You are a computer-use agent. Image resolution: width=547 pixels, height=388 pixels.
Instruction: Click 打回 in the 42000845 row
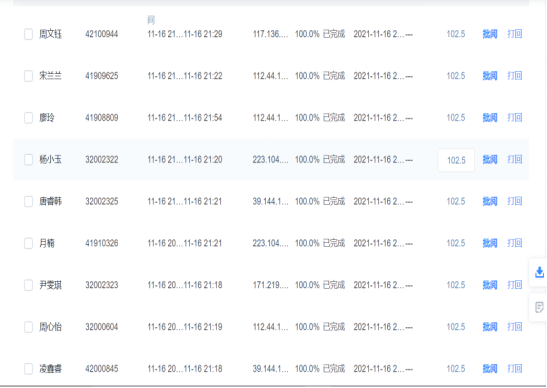click(515, 369)
